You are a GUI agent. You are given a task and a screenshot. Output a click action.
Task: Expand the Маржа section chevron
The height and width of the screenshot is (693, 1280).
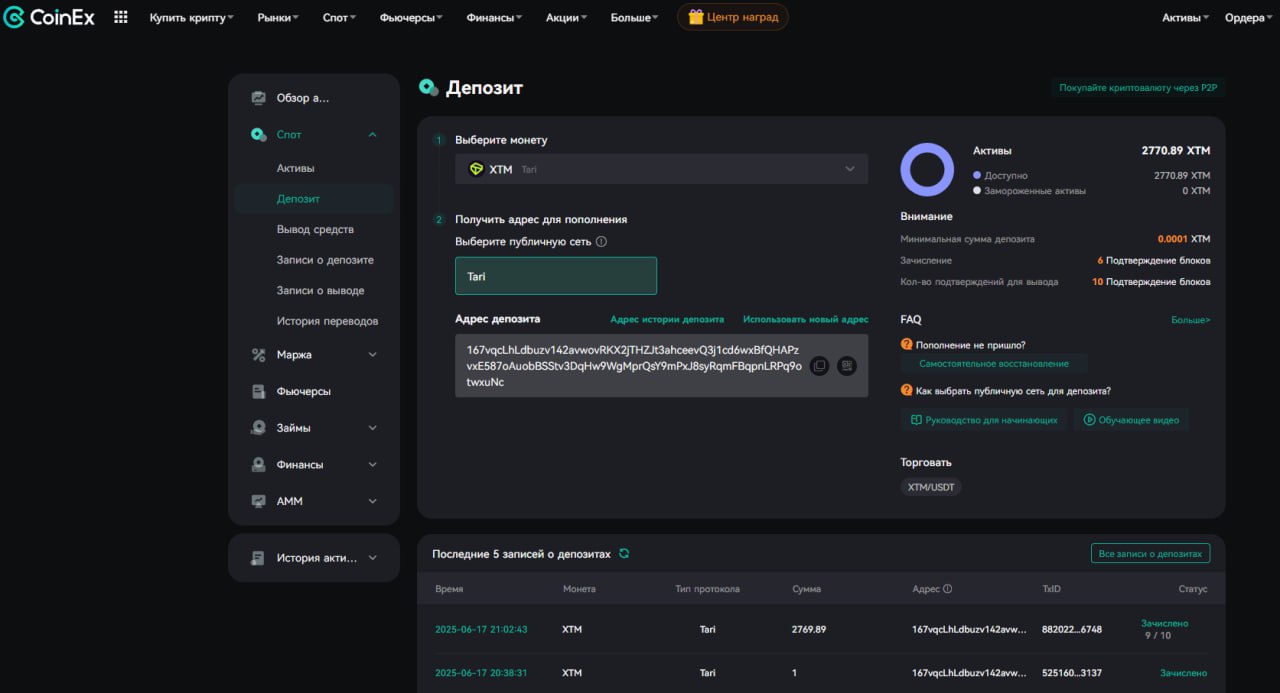[x=372, y=354]
